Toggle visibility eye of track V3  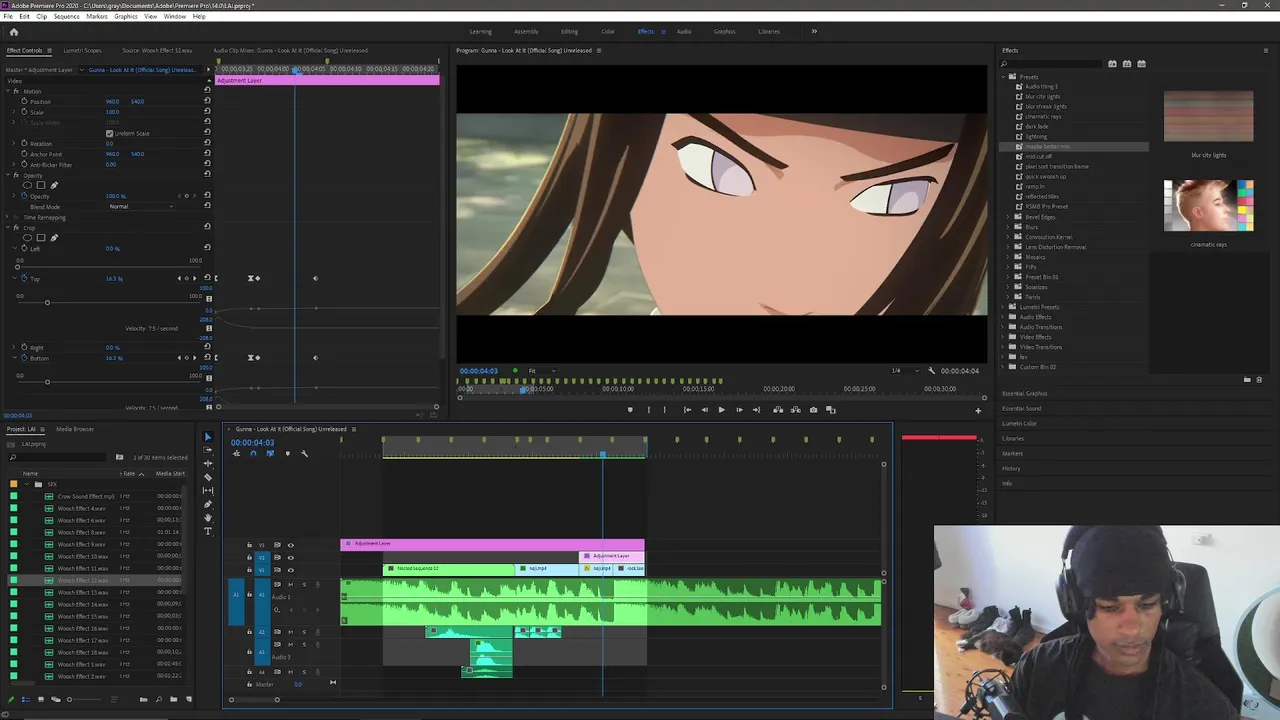click(x=291, y=545)
